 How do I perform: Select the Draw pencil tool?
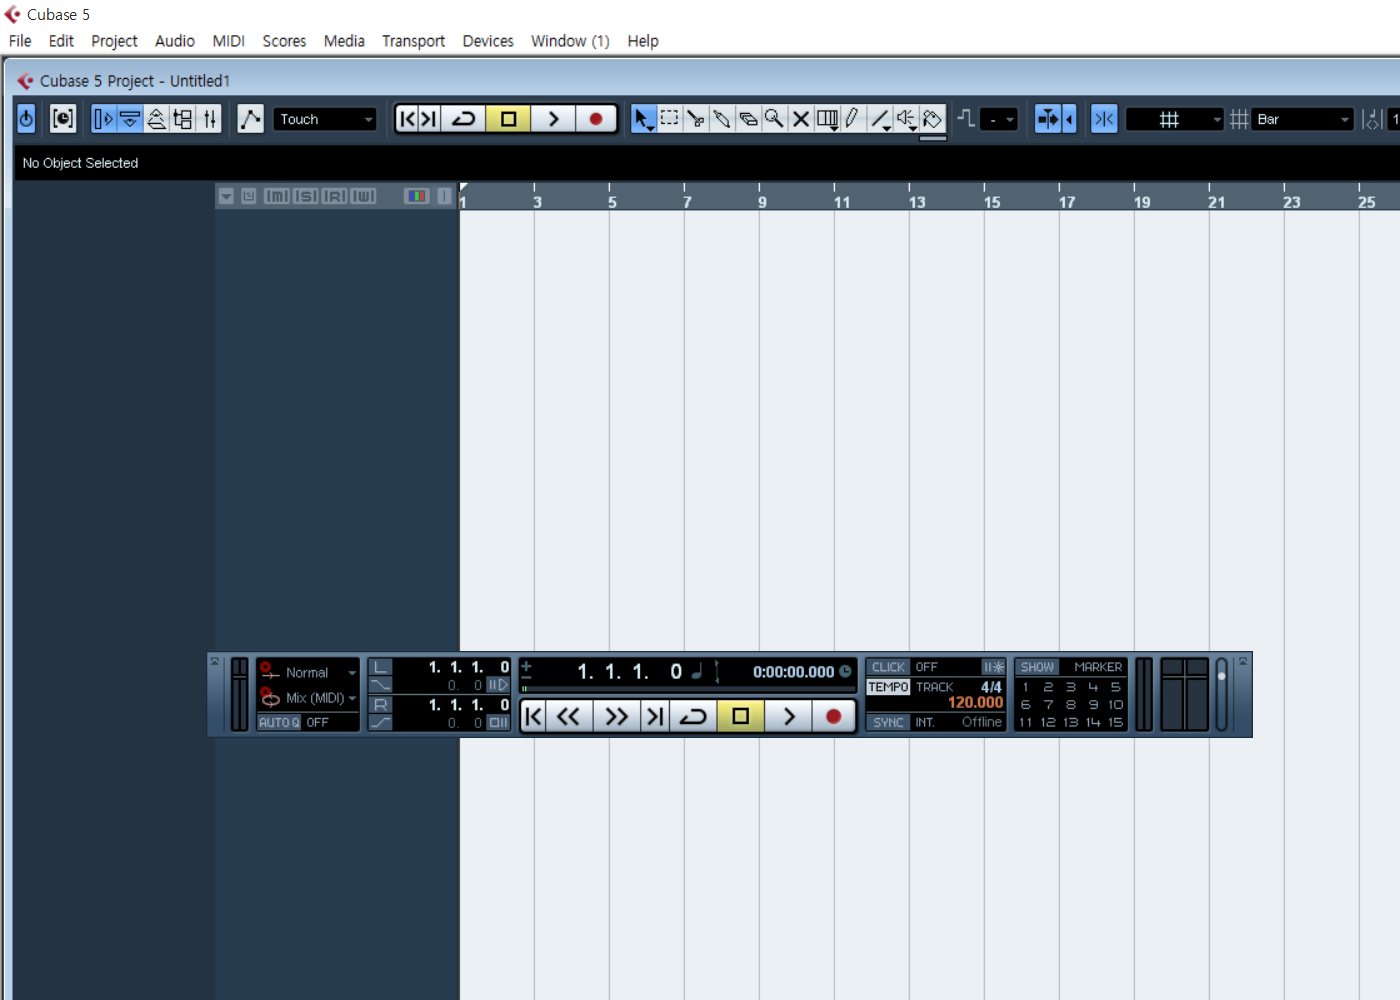coord(852,119)
